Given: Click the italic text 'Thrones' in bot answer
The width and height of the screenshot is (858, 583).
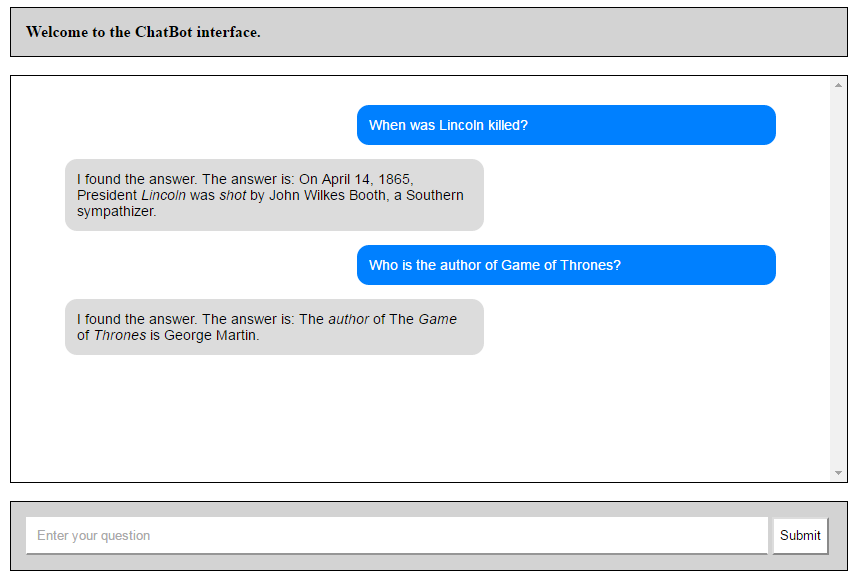Looking at the screenshot, I should pyautogui.click(x=119, y=335).
